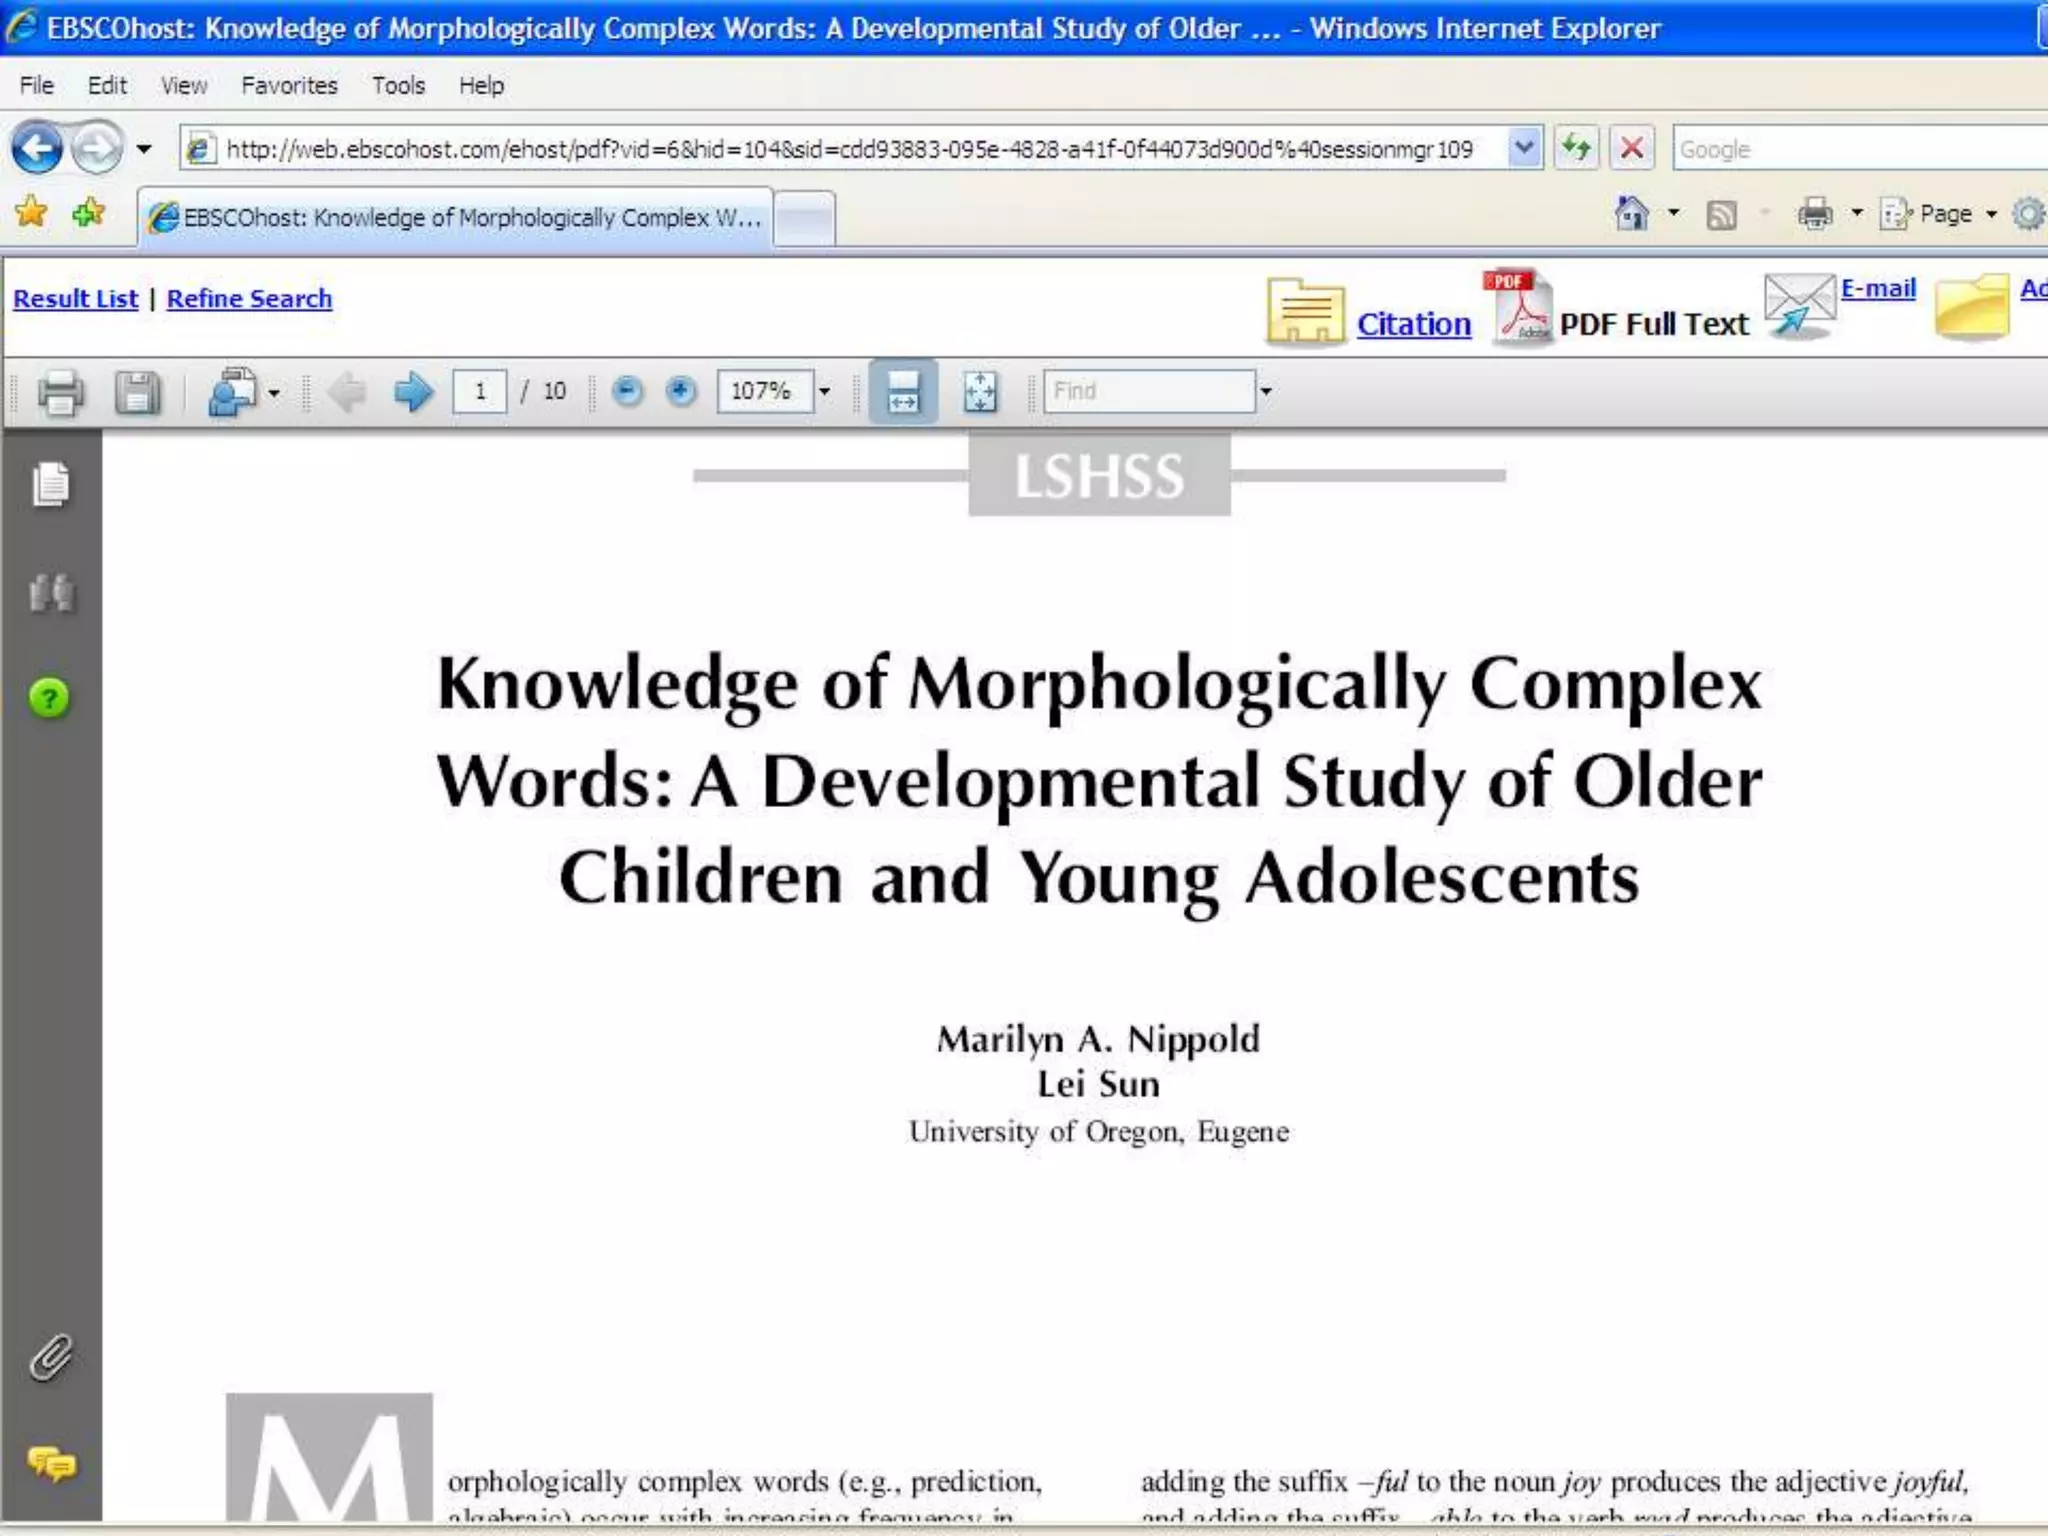2048x1536 pixels.
Task: Open the address bar URL dropdown
Action: (1524, 149)
